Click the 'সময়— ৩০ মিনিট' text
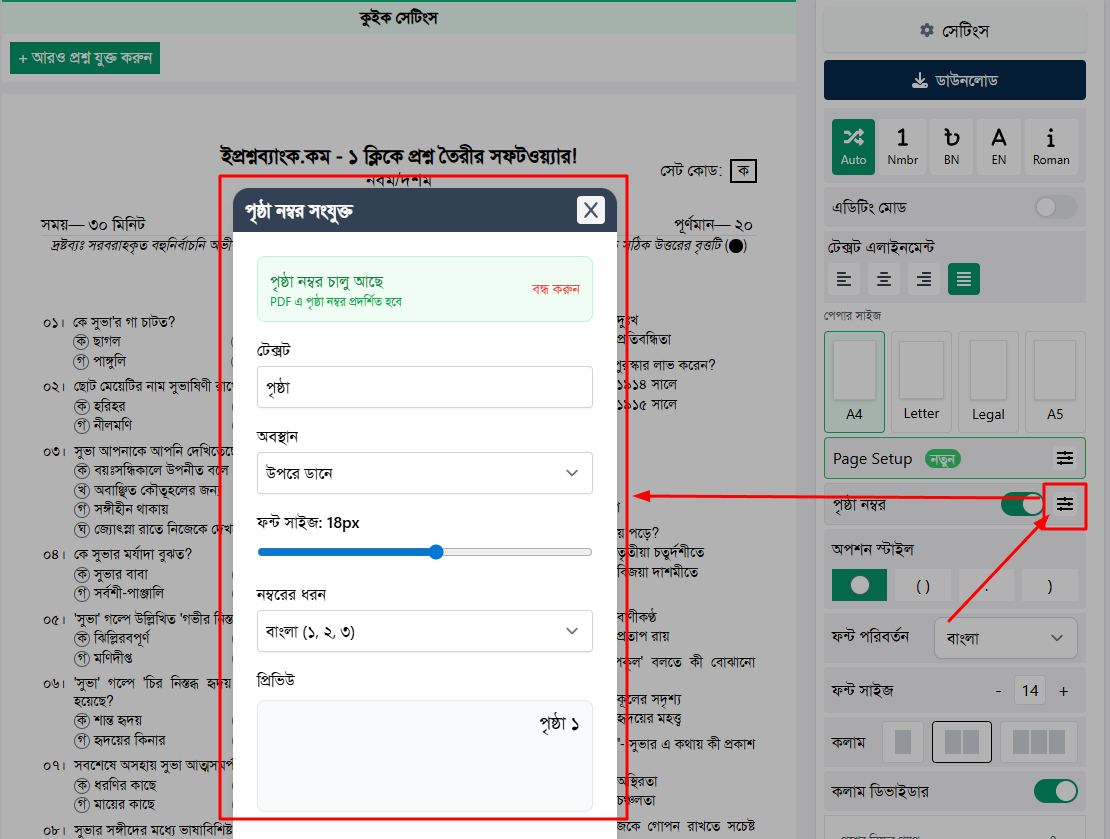 [93, 224]
